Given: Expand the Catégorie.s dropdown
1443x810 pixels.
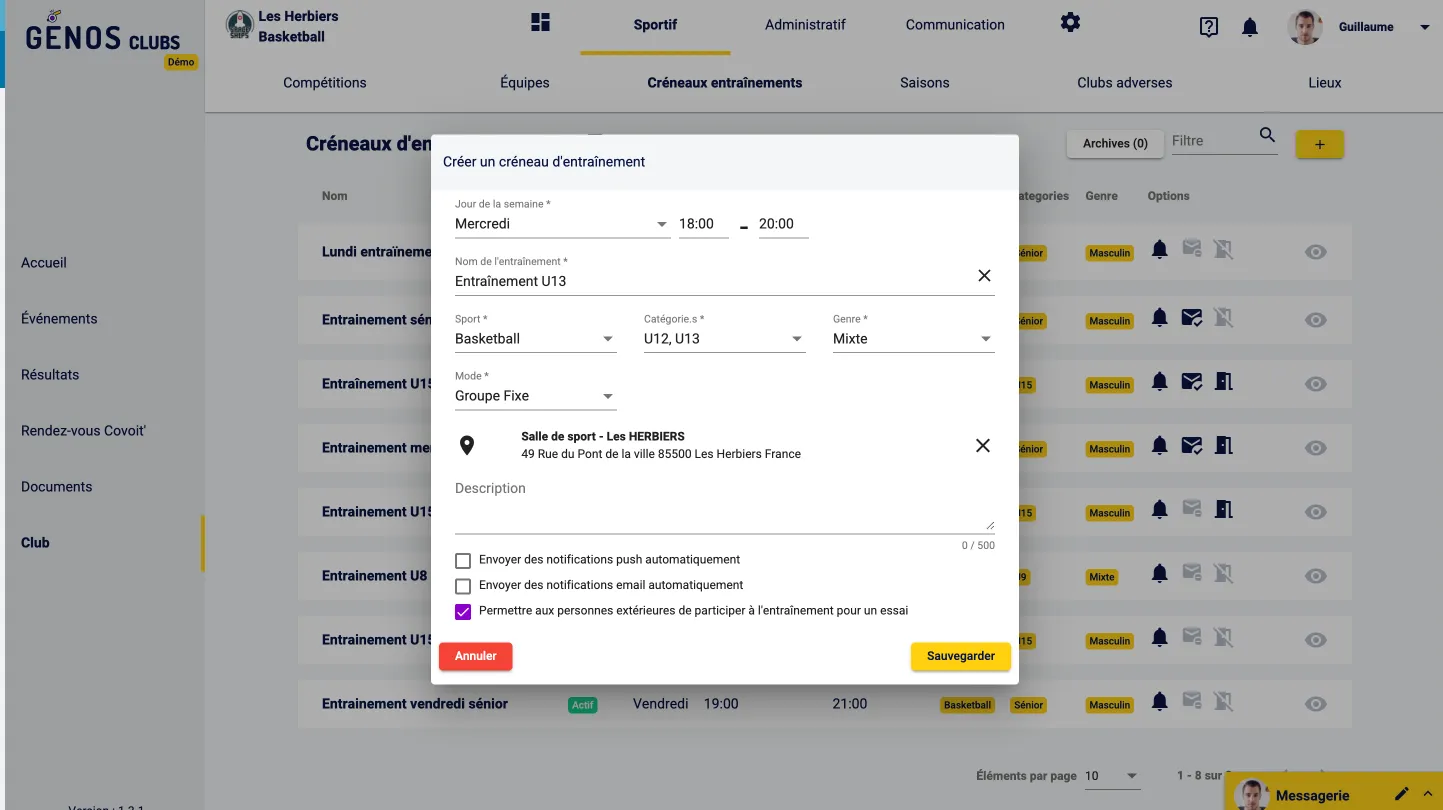Looking at the screenshot, I should click(724, 339).
